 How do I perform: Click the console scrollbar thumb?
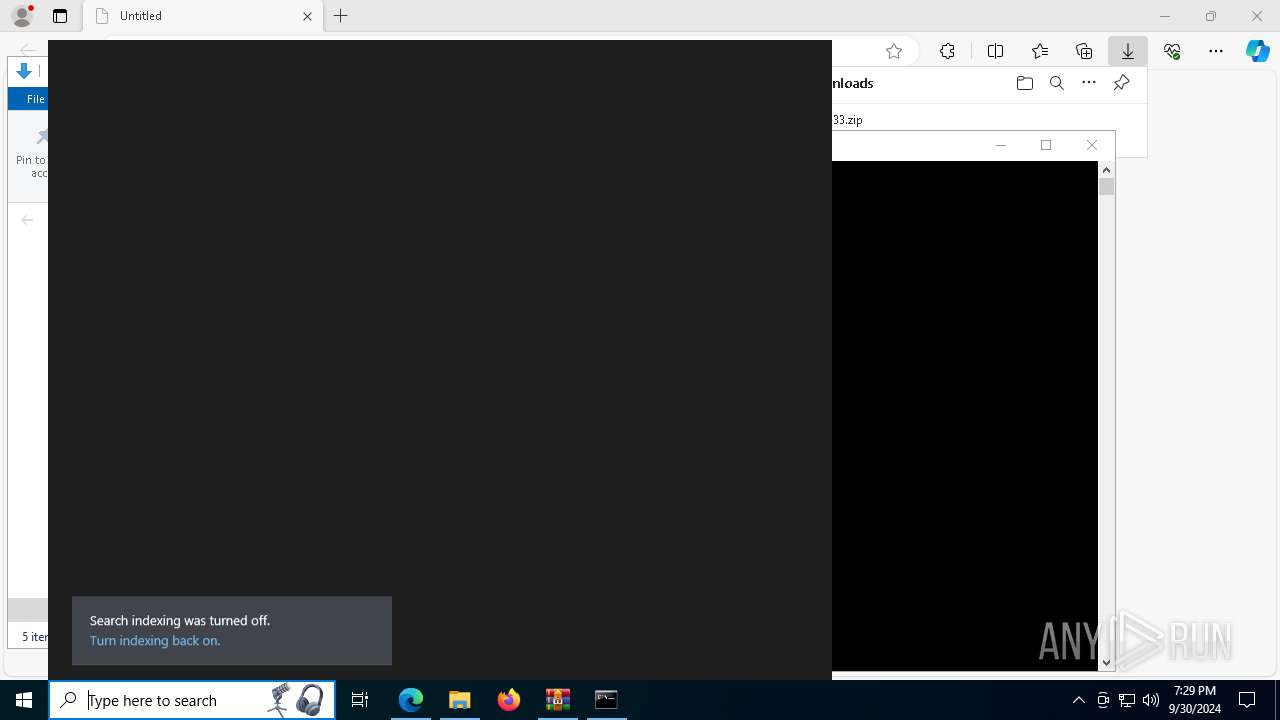1106,187
